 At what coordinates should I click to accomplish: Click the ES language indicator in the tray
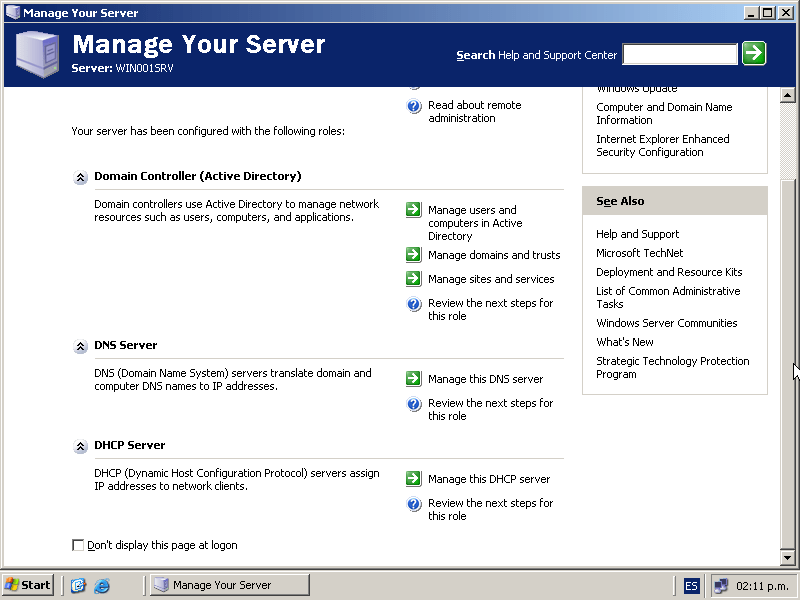tap(692, 585)
